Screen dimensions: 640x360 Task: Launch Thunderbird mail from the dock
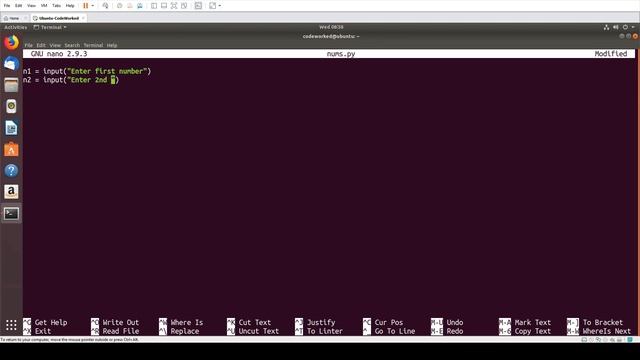[x=11, y=64]
